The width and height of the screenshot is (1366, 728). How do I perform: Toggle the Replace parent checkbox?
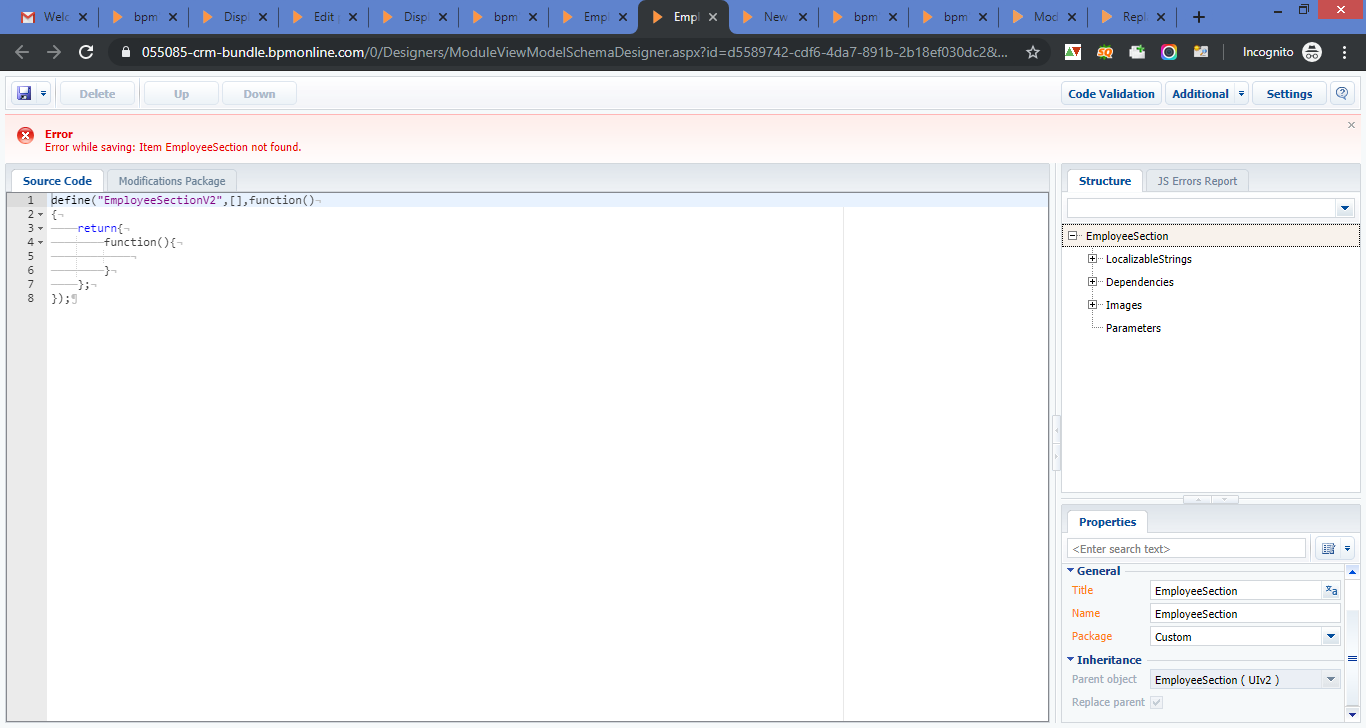point(1157,702)
